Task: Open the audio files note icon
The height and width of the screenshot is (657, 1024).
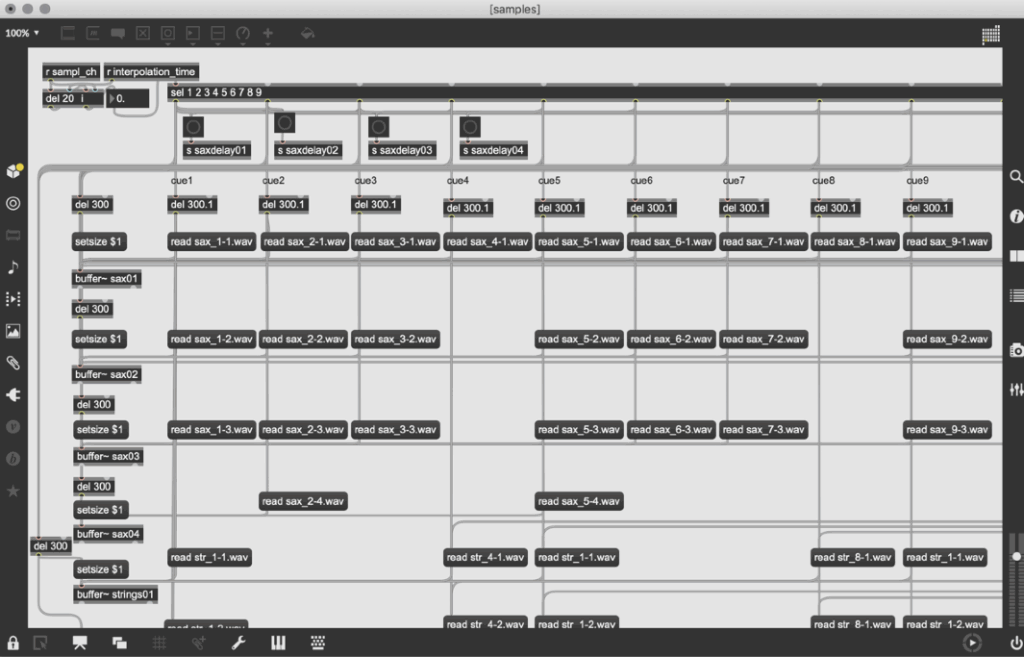Action: (14, 267)
